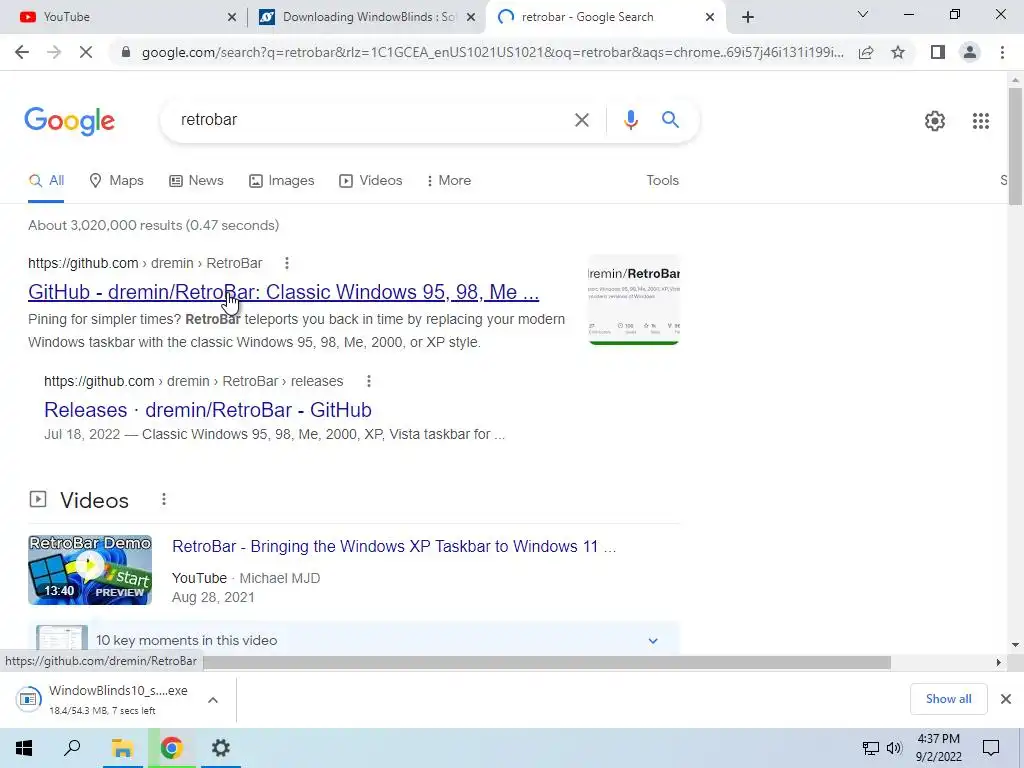Image resolution: width=1024 pixels, height=768 pixels.
Task: Expand 10 key moments in this video
Action: pos(652,641)
